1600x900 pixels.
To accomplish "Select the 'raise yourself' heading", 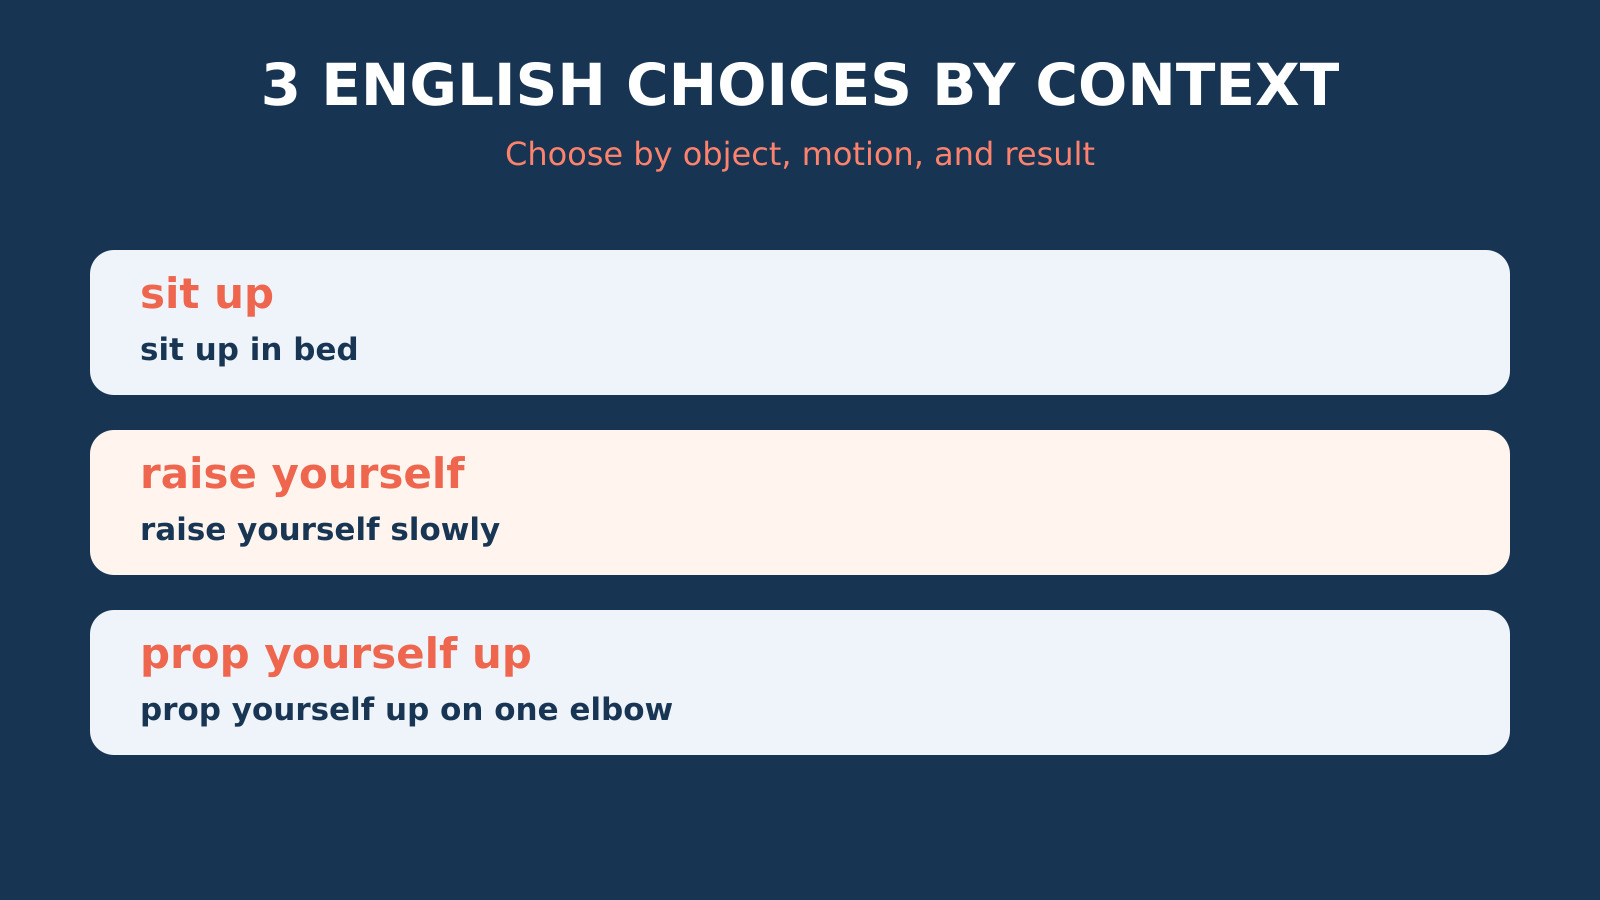I will point(302,474).
